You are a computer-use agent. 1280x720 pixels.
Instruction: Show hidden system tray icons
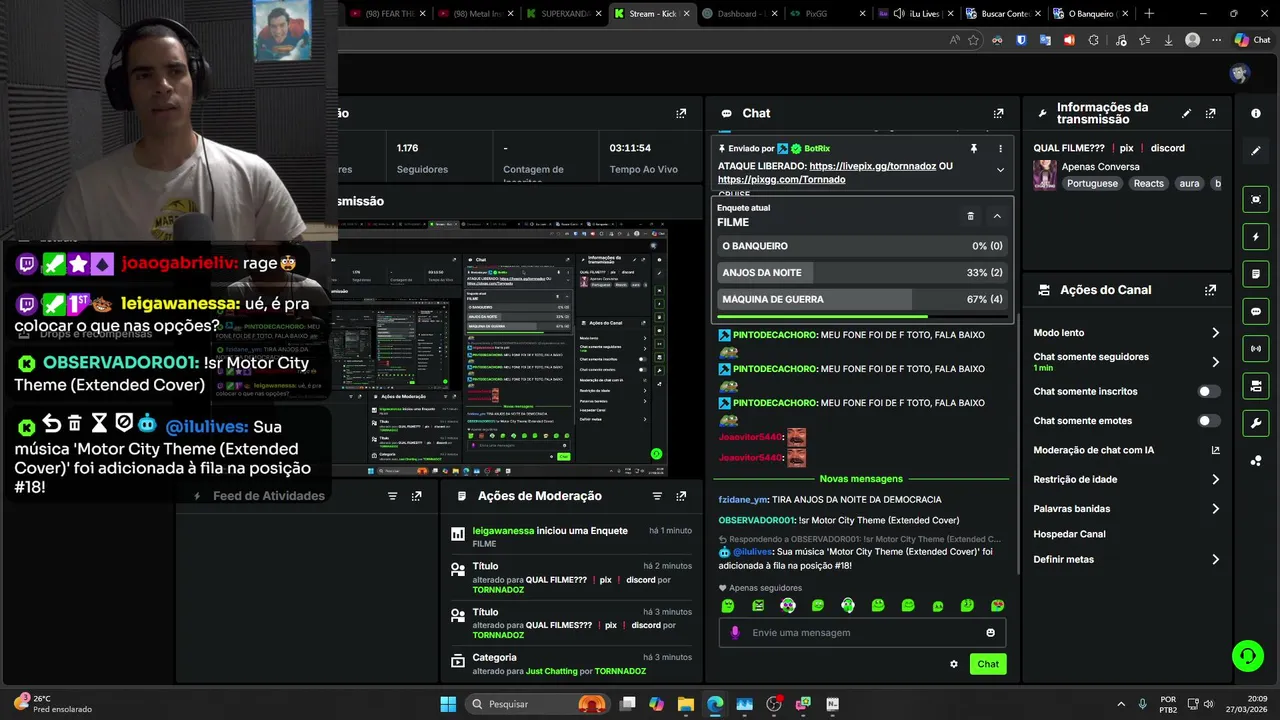1120,704
